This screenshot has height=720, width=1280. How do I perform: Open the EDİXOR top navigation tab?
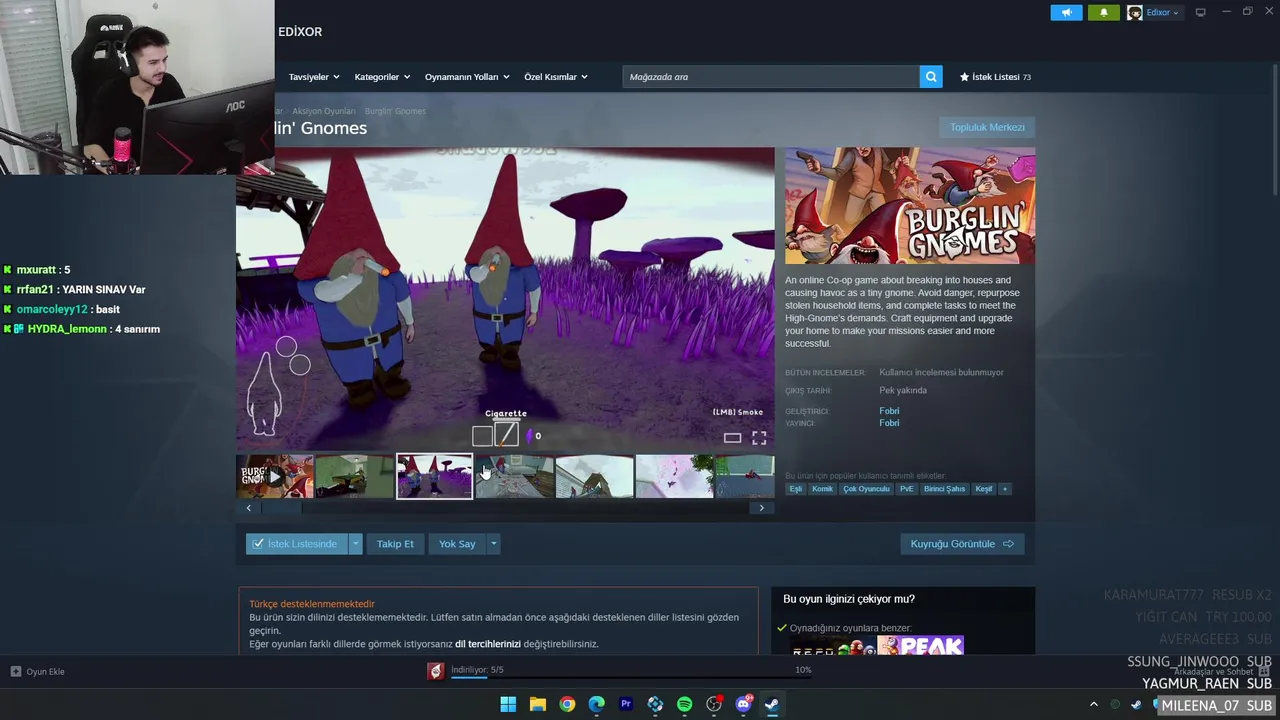pos(300,32)
